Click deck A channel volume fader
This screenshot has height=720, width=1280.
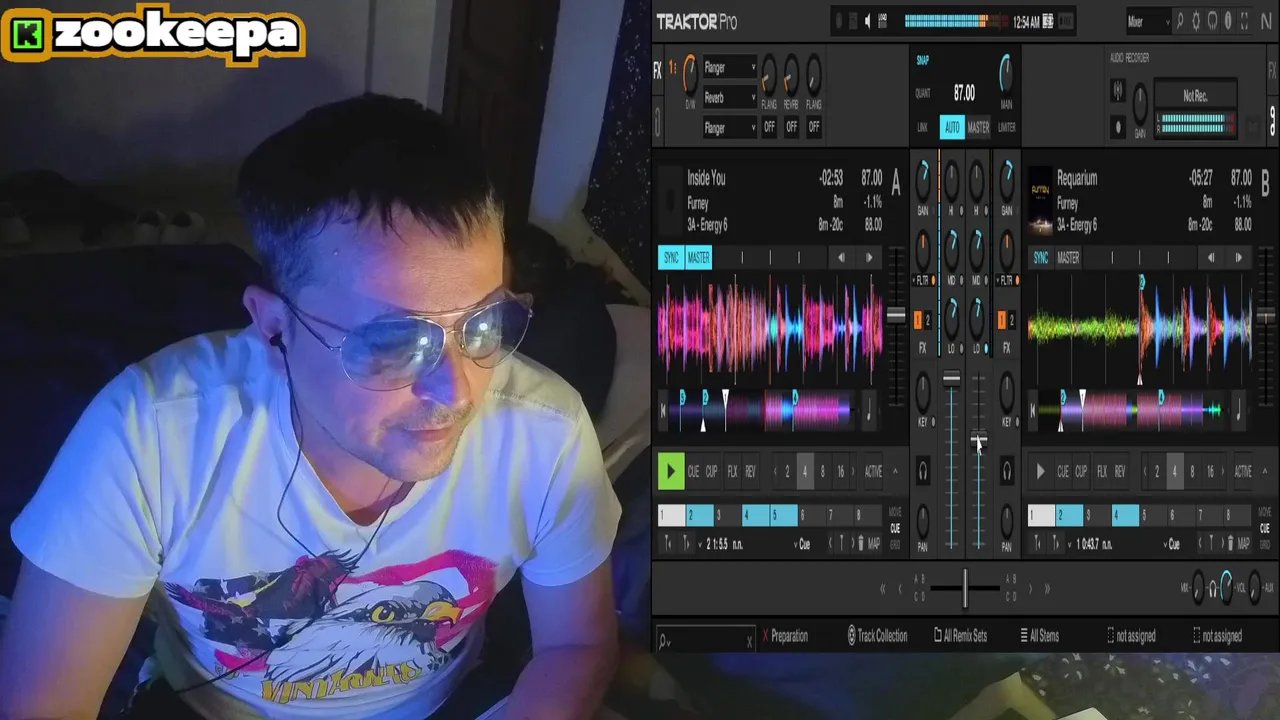tap(951, 378)
